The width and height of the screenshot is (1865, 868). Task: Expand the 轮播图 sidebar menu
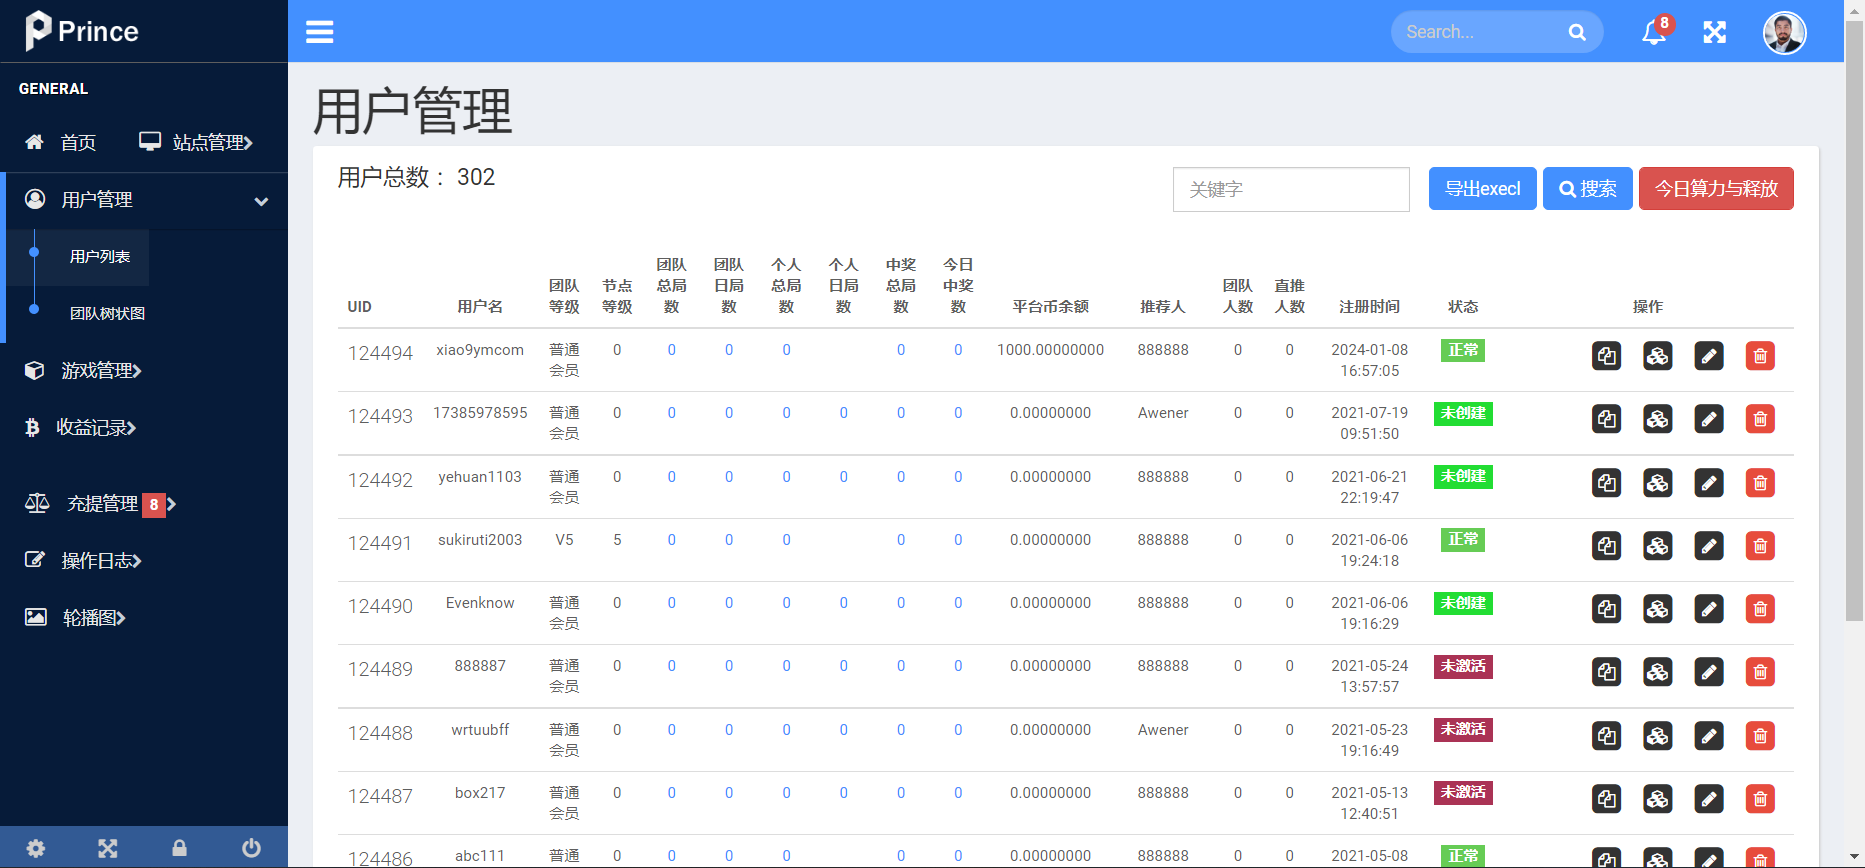(x=75, y=618)
